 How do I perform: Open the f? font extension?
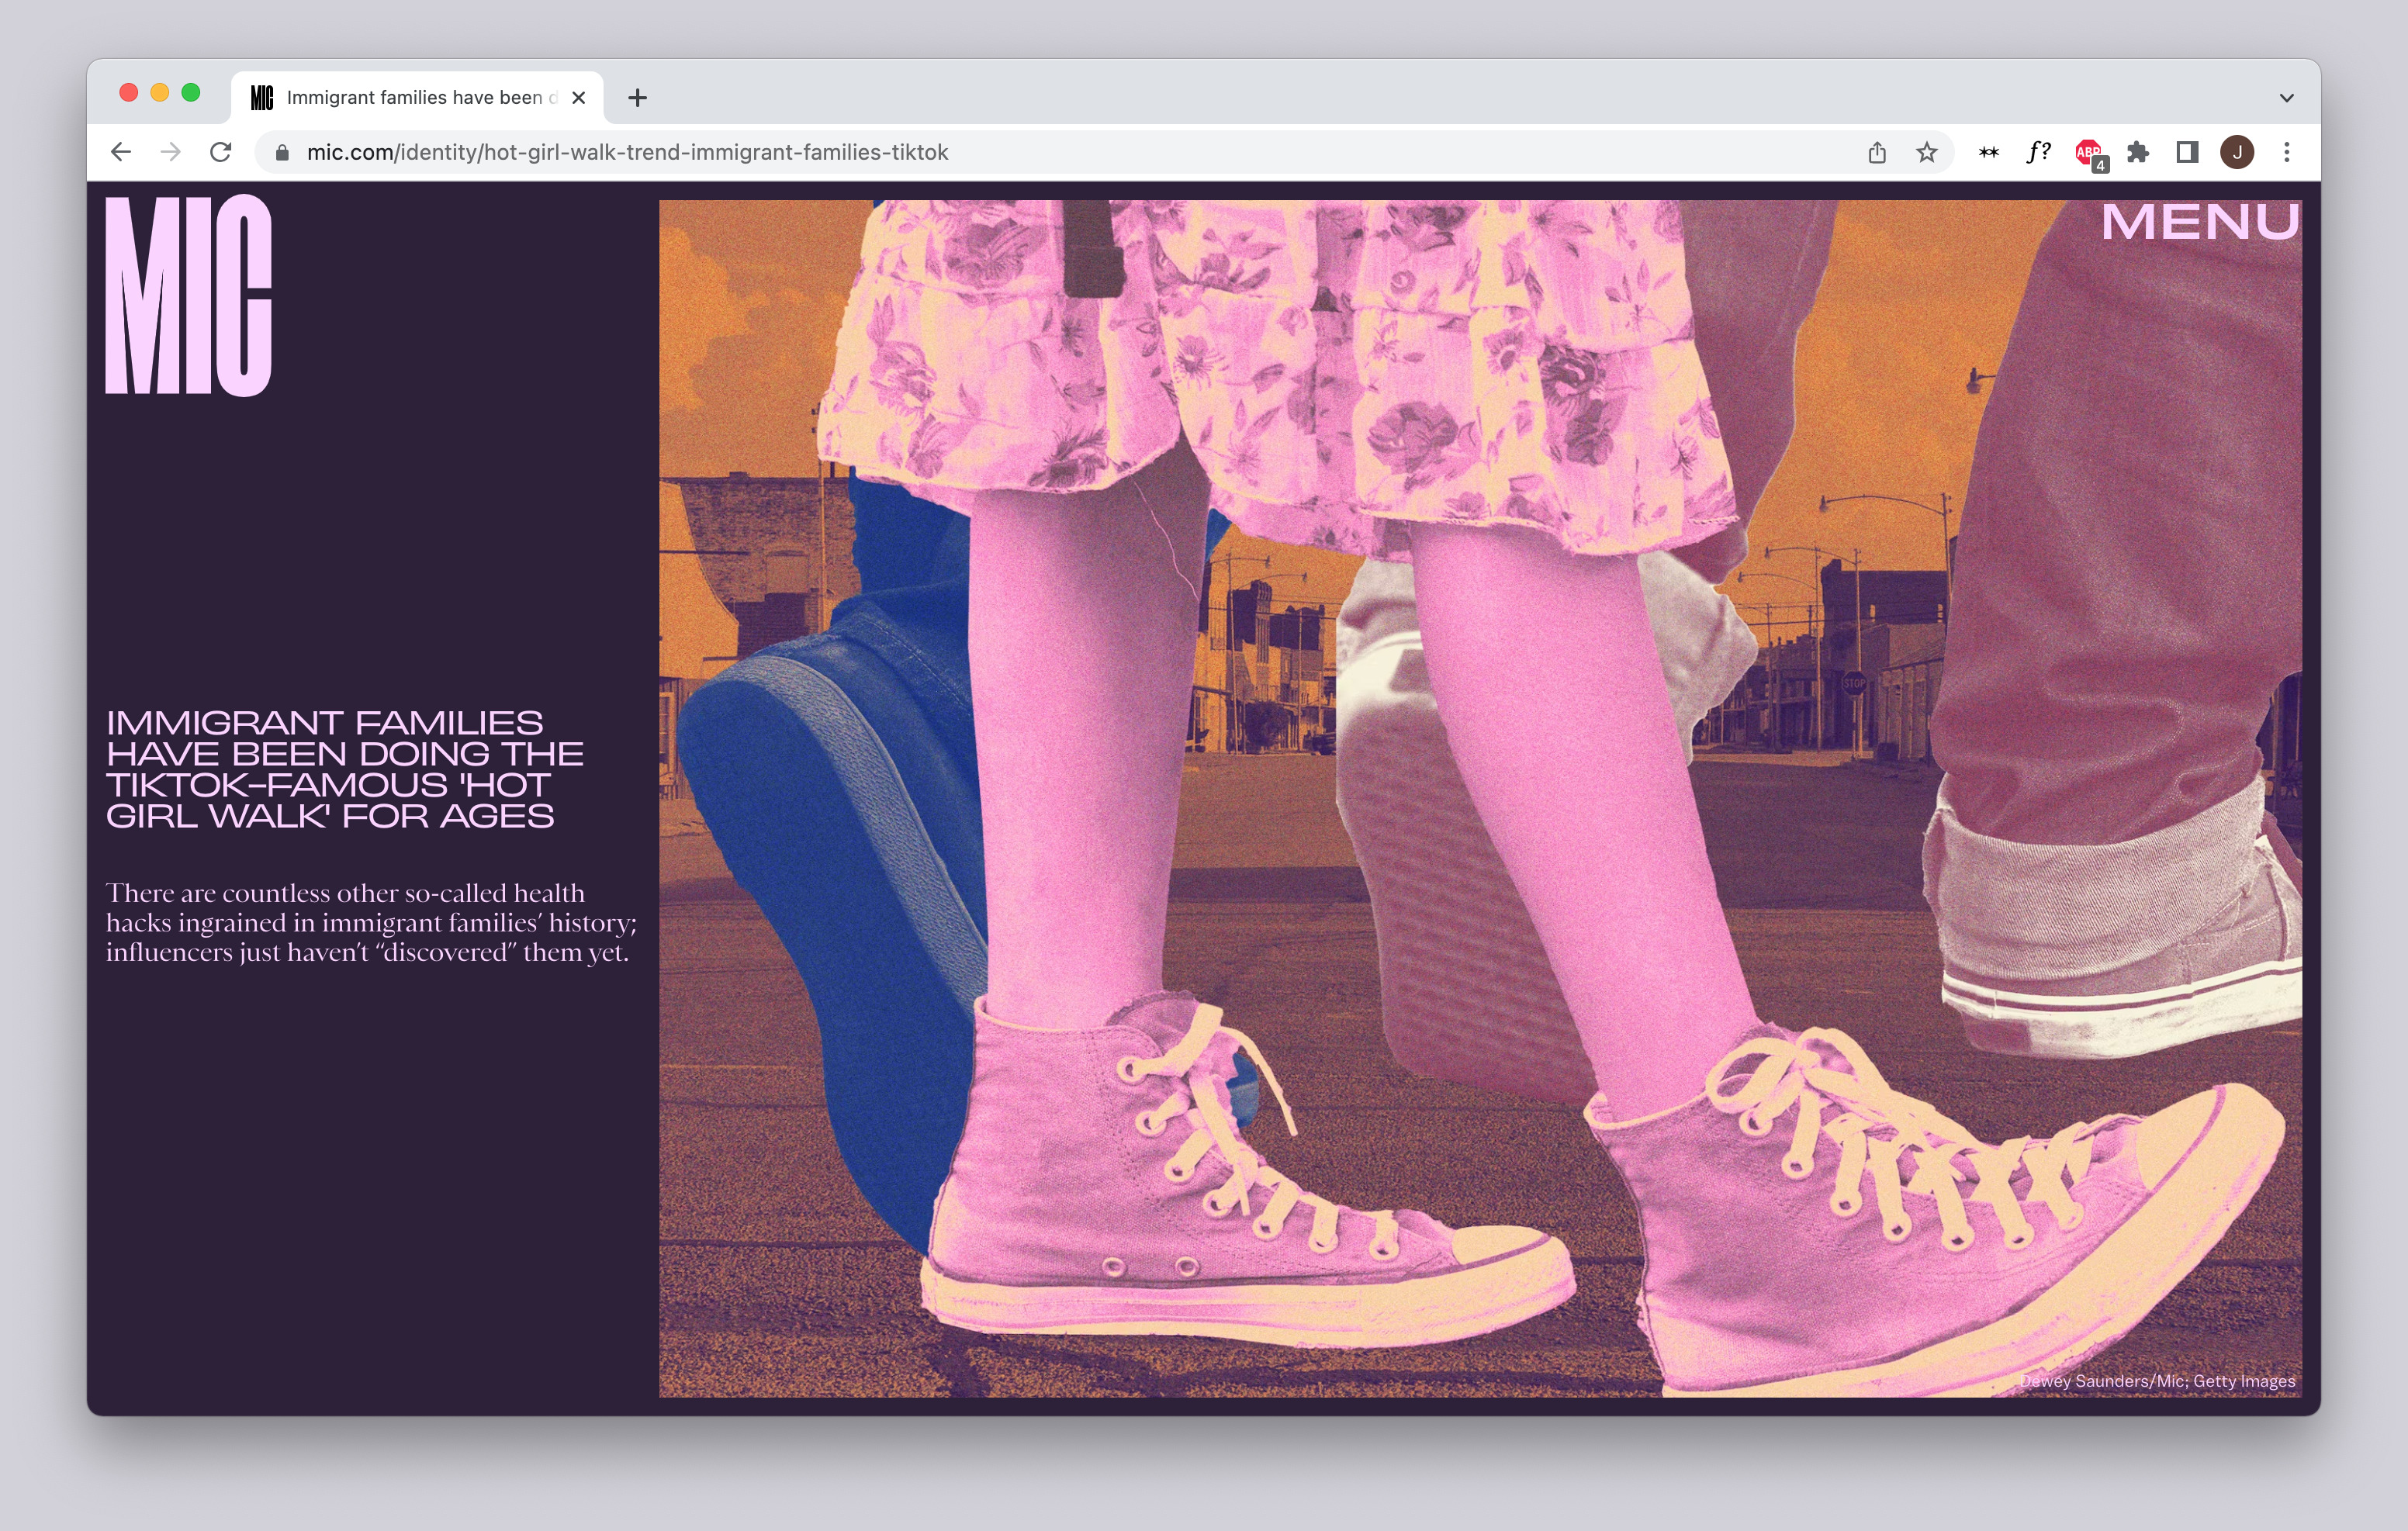point(2038,152)
